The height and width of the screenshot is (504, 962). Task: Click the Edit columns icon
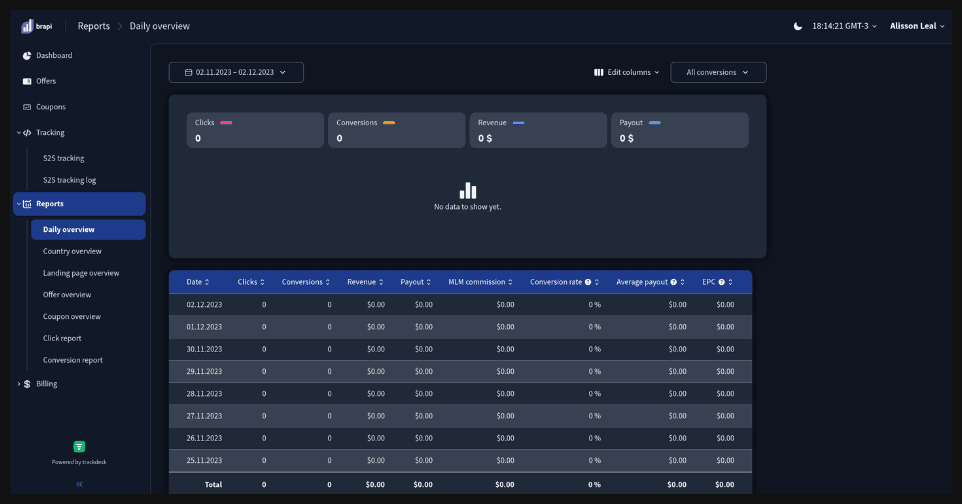click(x=598, y=72)
